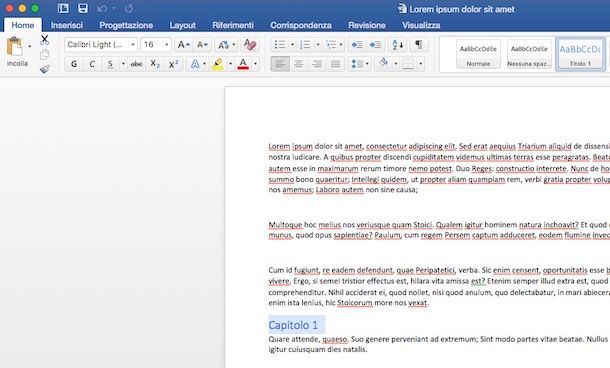This screenshot has height=368, width=610.
Task: Toggle italic C formatting
Action: [x=92, y=64]
